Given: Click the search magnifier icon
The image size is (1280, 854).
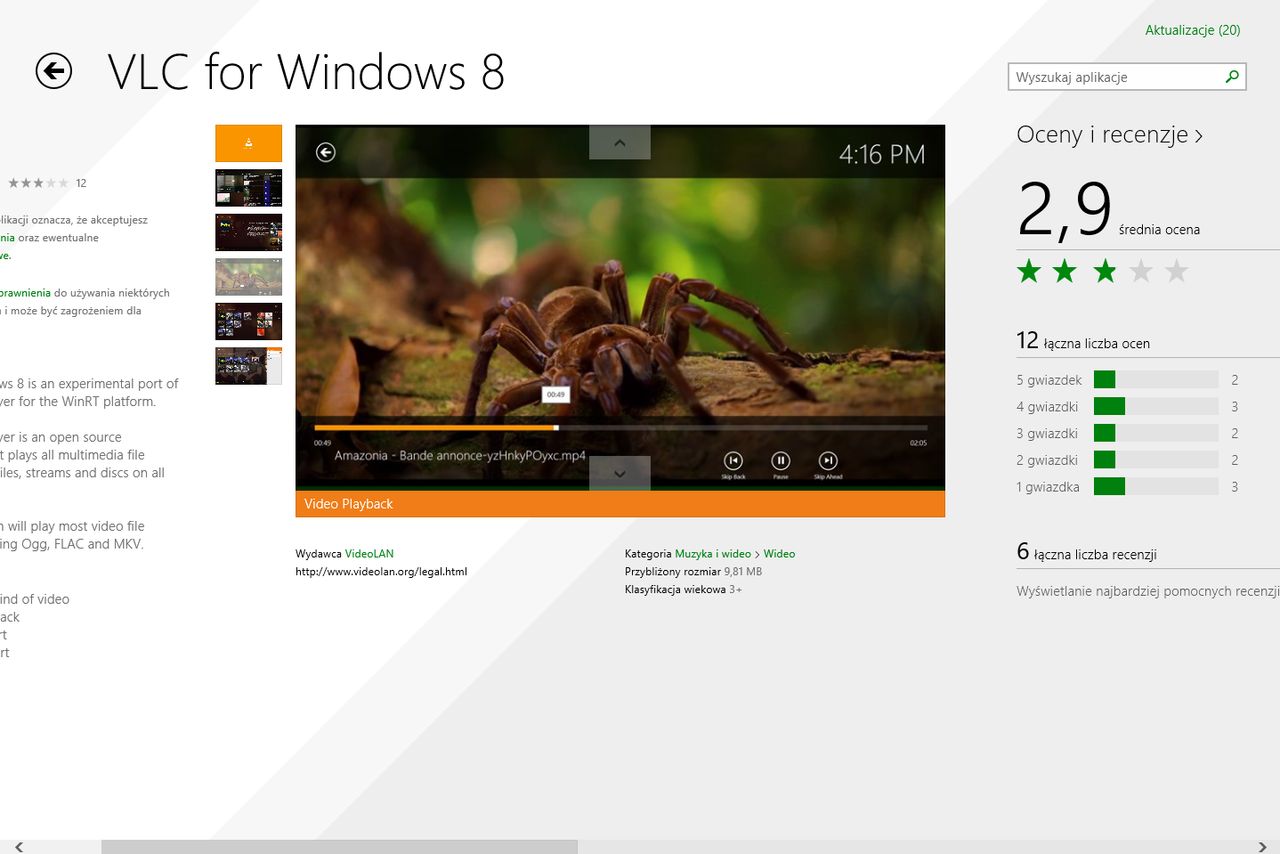Looking at the screenshot, I should (x=1232, y=76).
